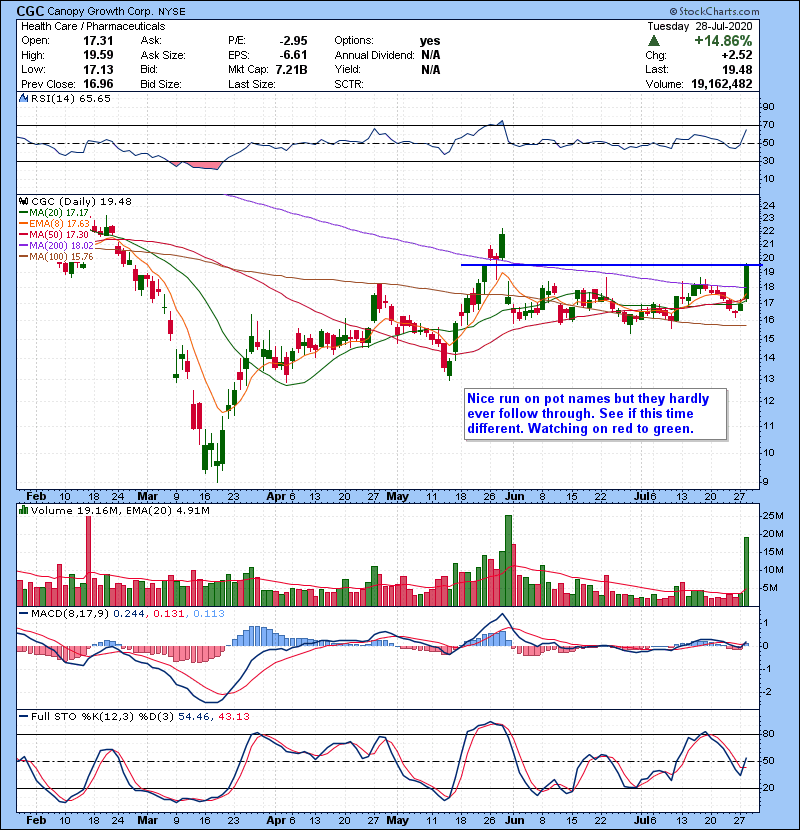Select the Prev Close value 16.96
Viewport: 800px width, 830px height.
click(x=98, y=84)
